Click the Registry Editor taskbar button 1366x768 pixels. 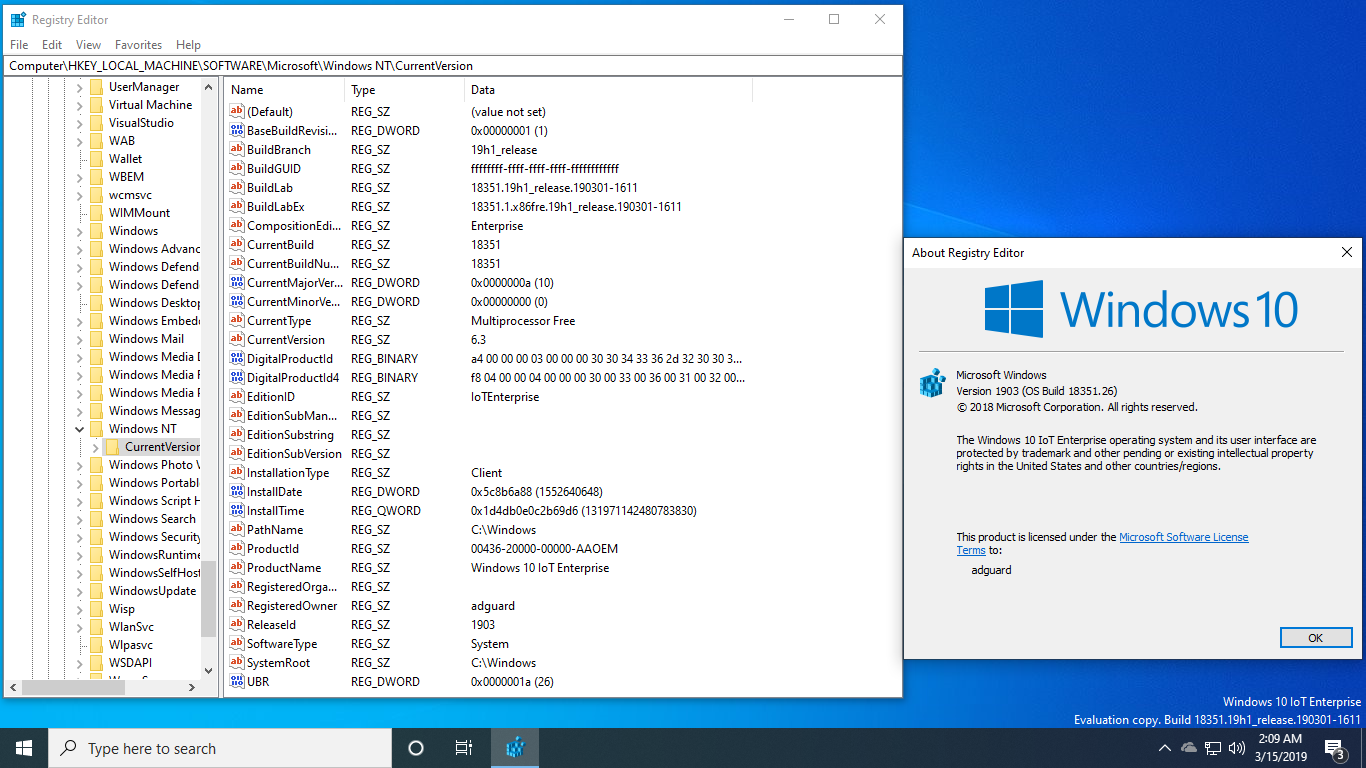(515, 748)
